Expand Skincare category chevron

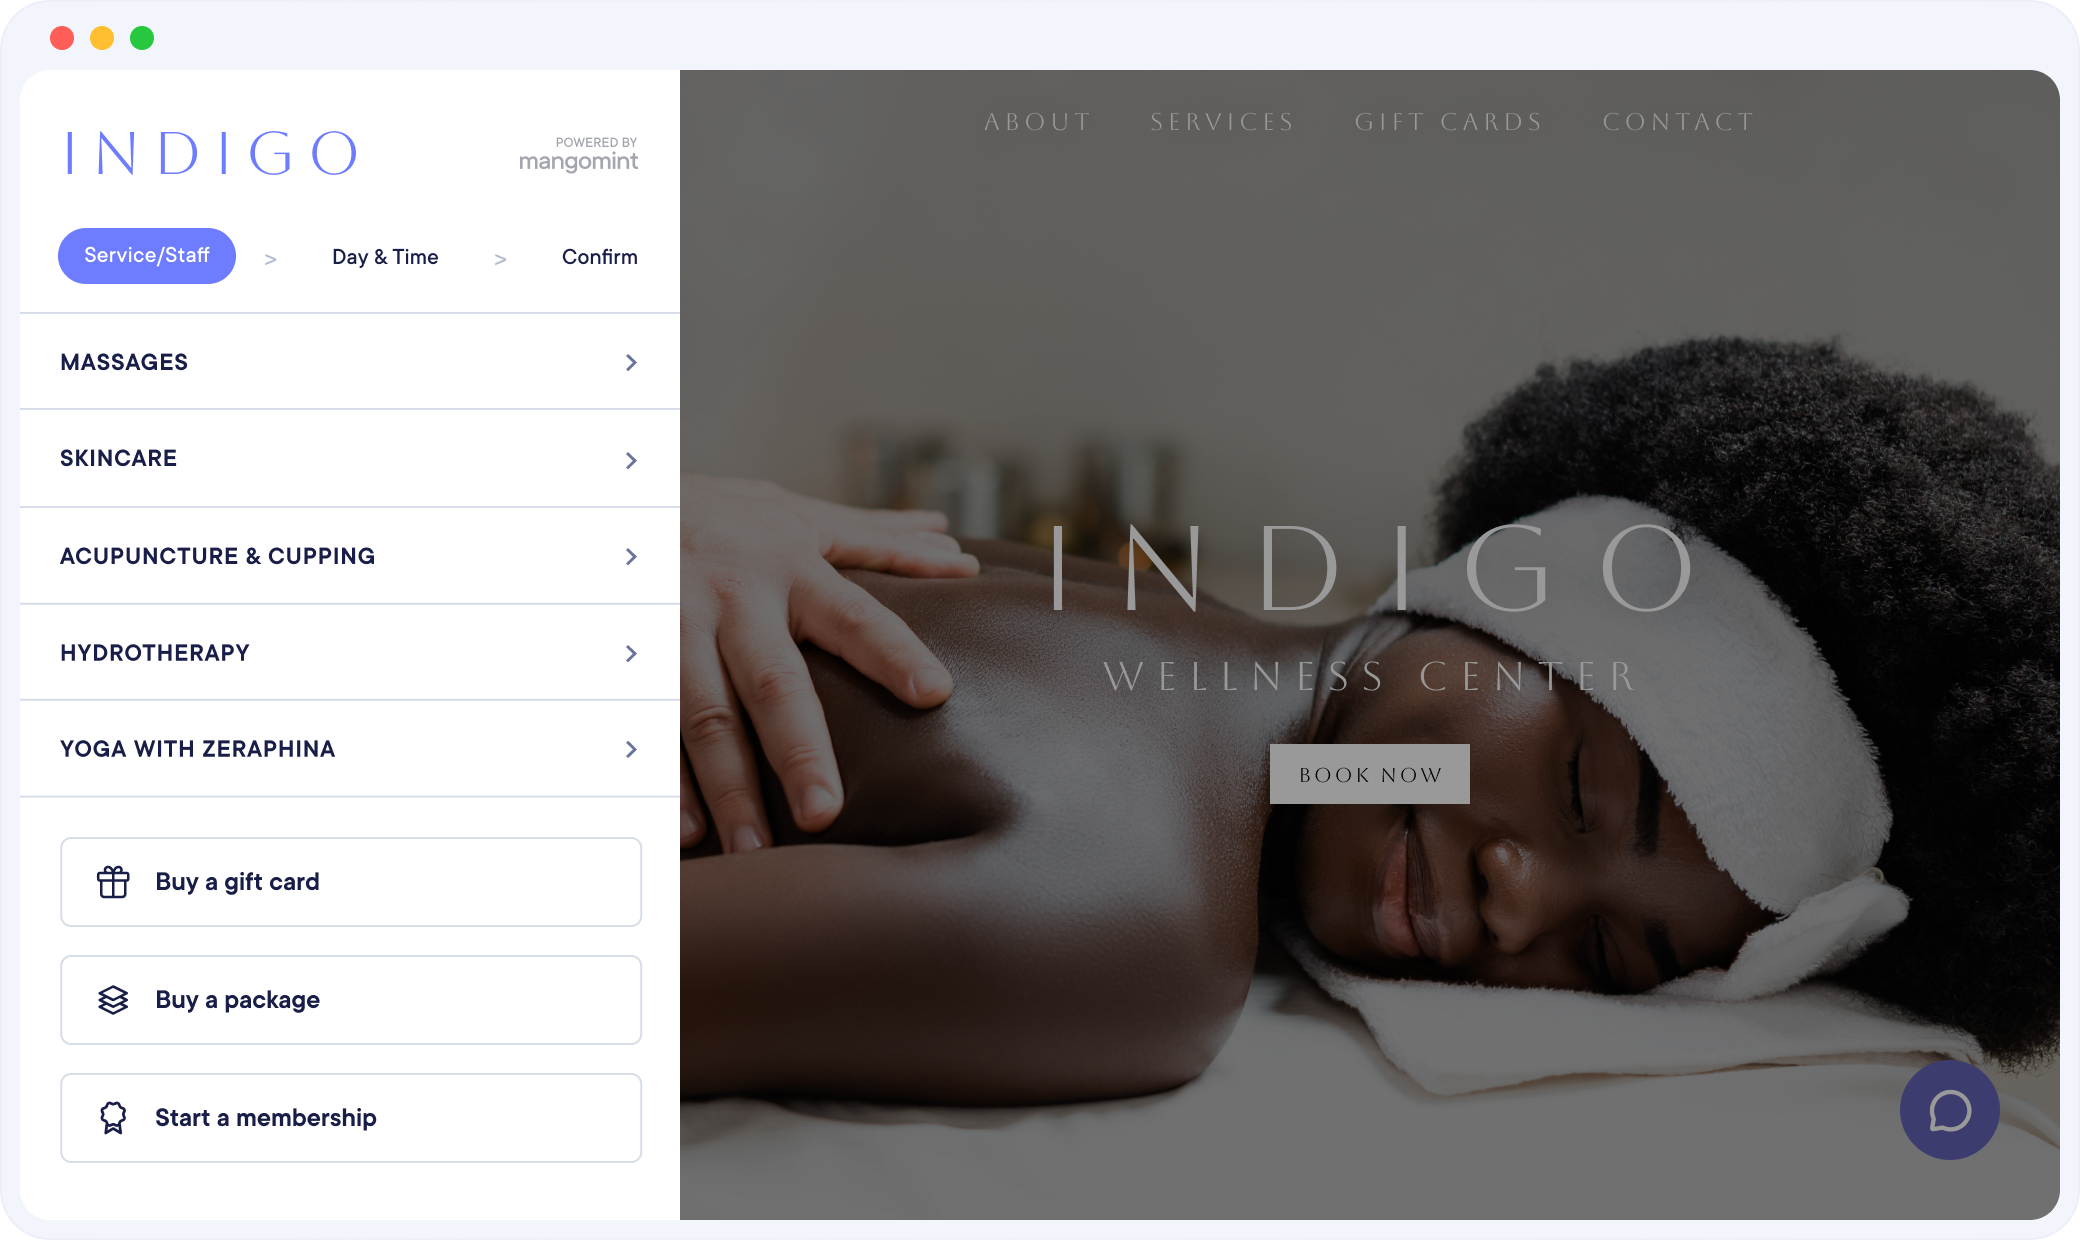[x=631, y=460]
